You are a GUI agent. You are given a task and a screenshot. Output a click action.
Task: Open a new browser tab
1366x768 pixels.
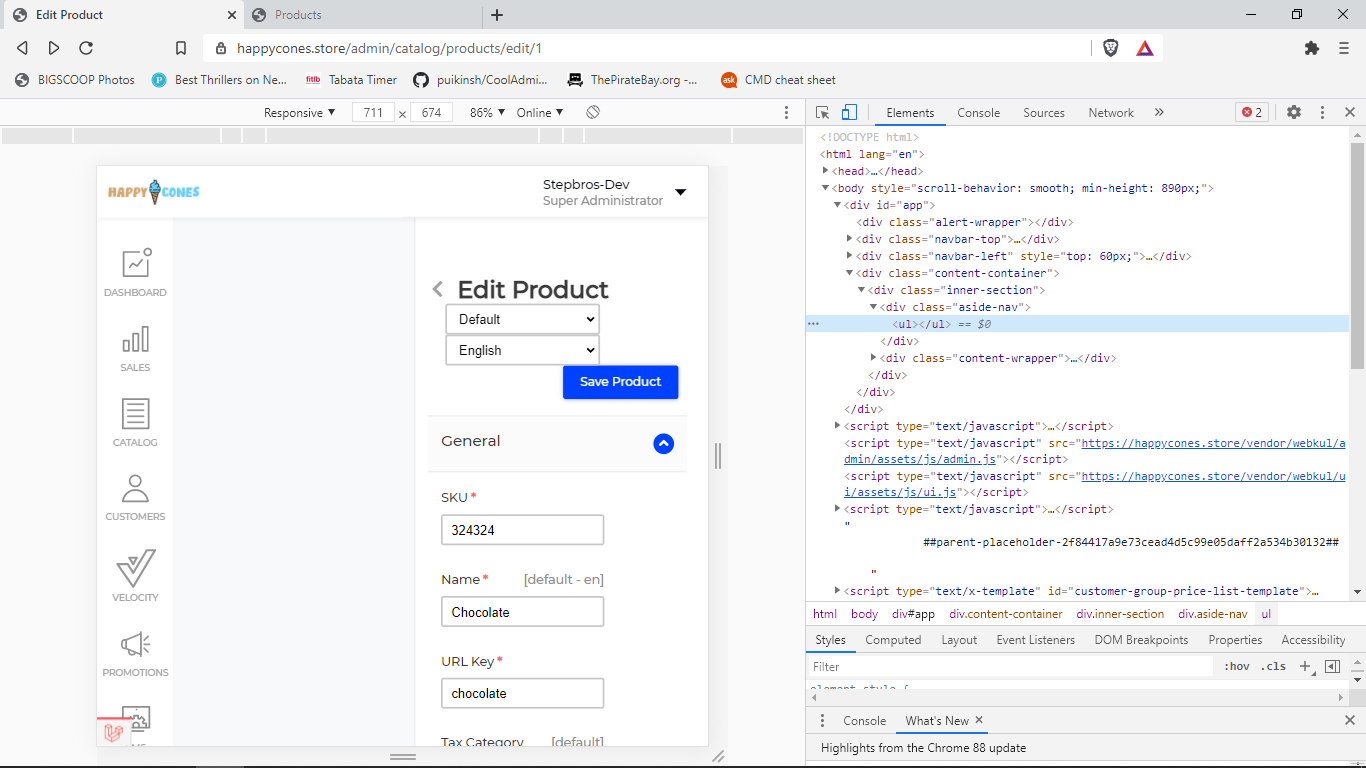pyautogui.click(x=497, y=15)
